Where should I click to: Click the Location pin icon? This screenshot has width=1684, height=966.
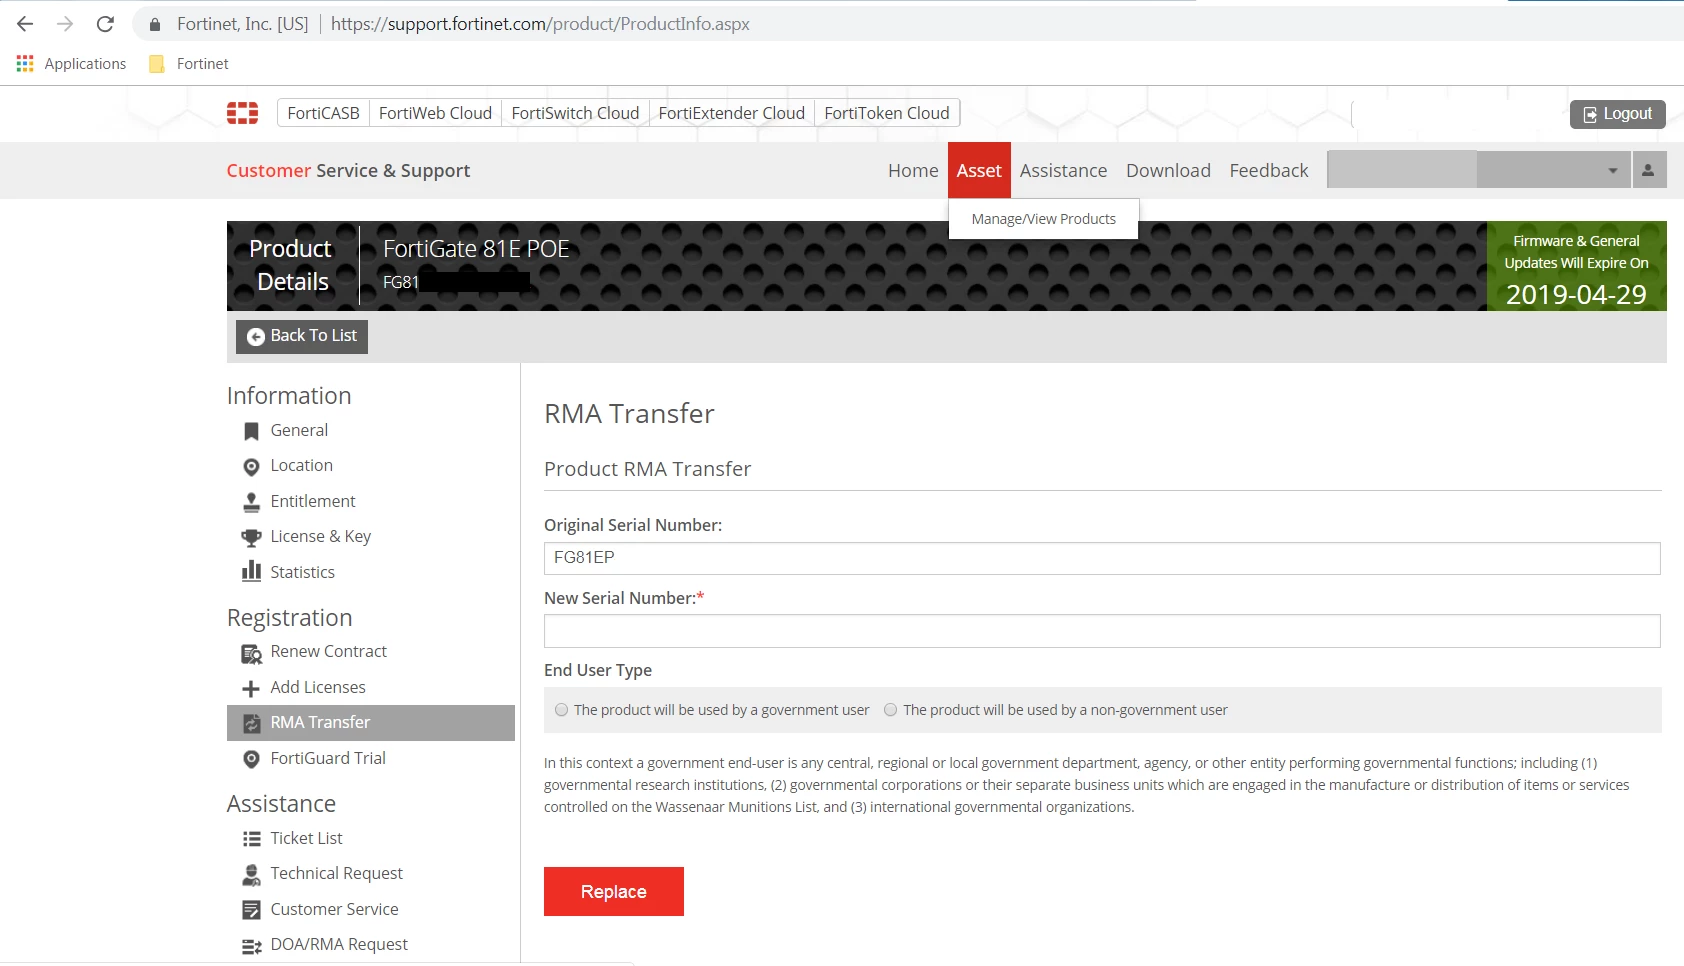click(251, 466)
